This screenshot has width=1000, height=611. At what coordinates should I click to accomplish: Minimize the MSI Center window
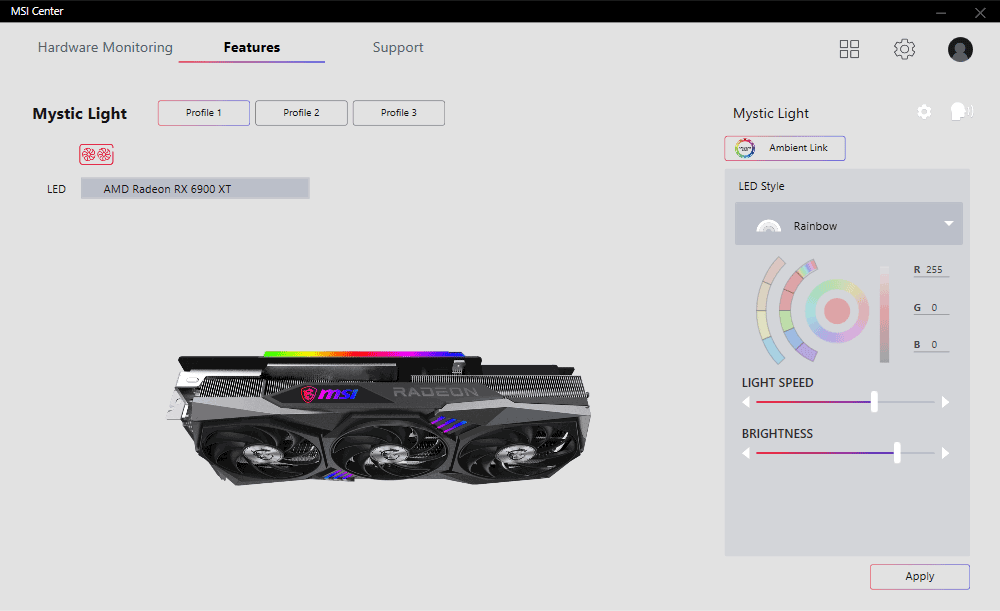(941, 12)
